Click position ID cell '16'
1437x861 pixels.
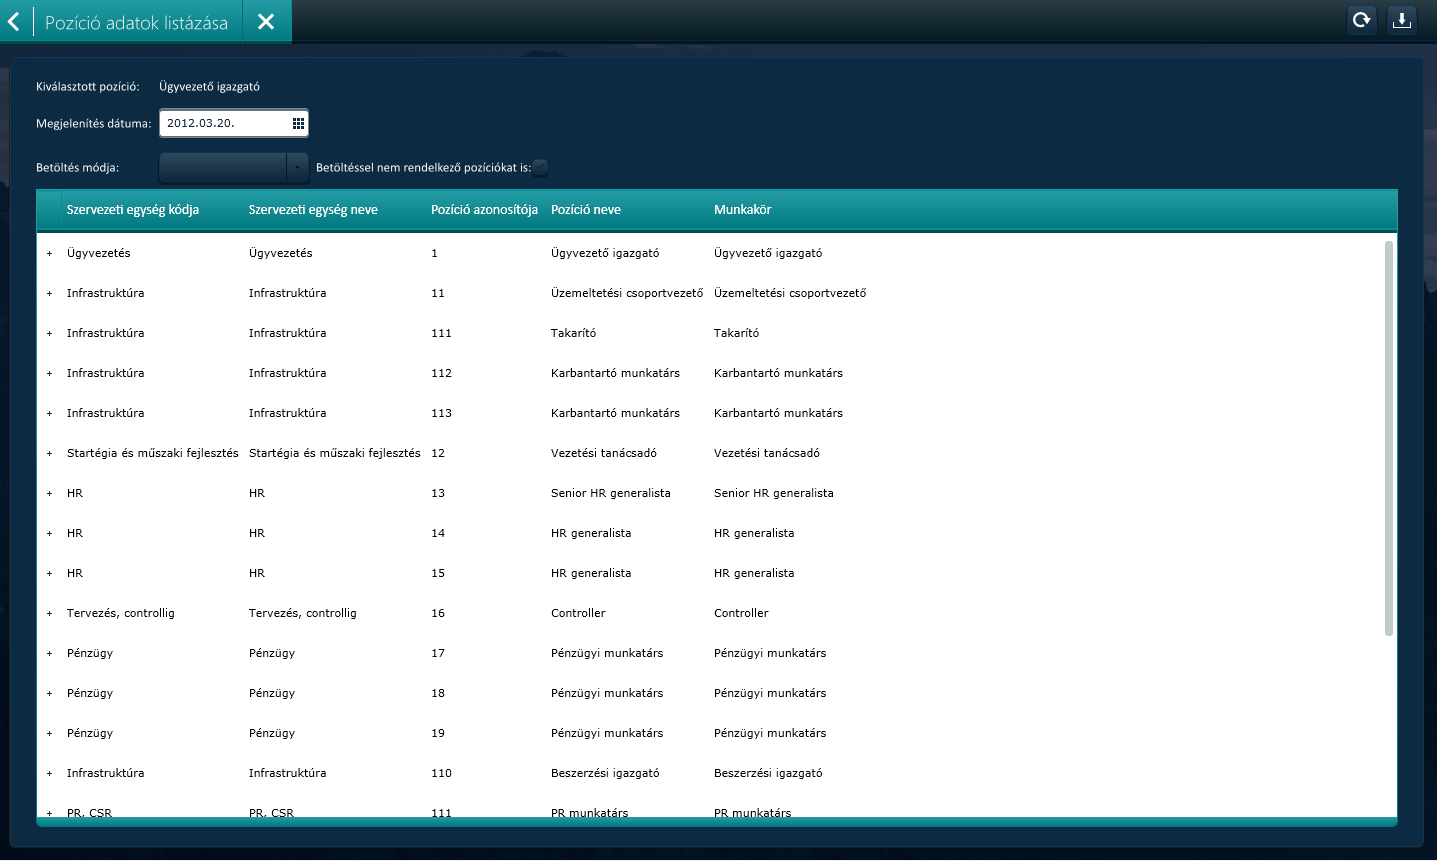click(x=438, y=613)
